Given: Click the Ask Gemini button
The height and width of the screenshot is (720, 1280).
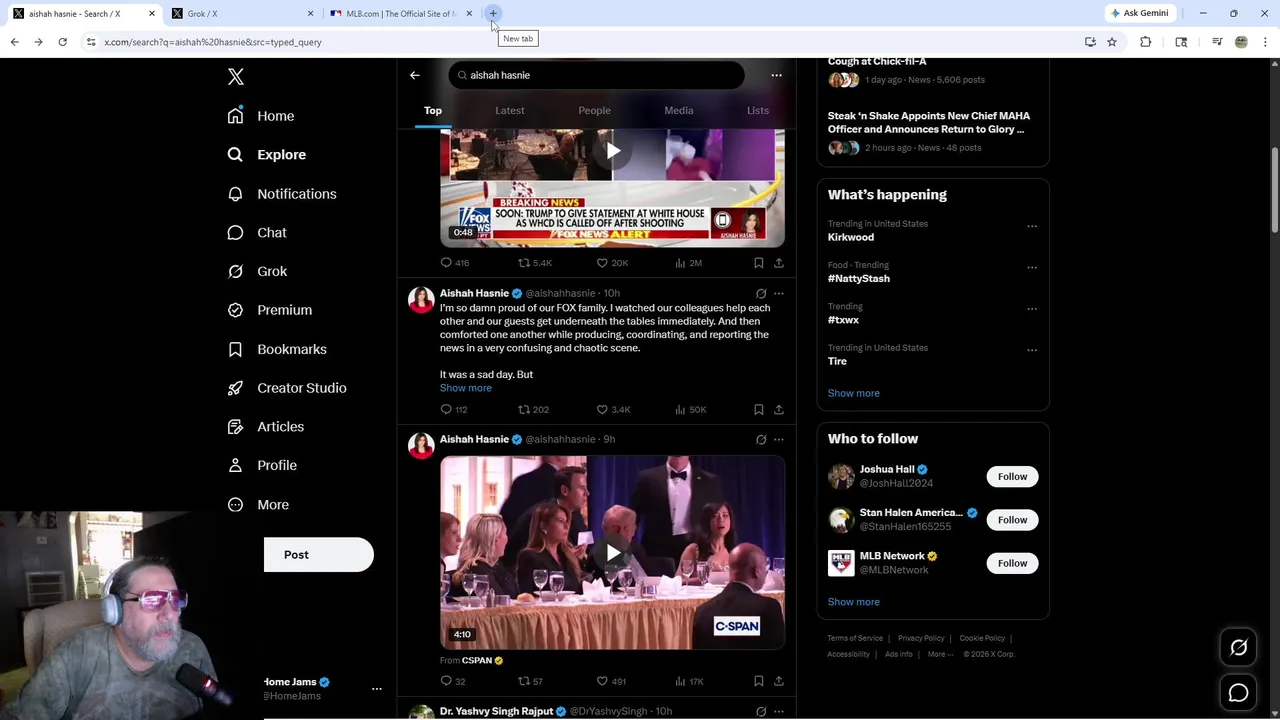Looking at the screenshot, I should (1139, 13).
